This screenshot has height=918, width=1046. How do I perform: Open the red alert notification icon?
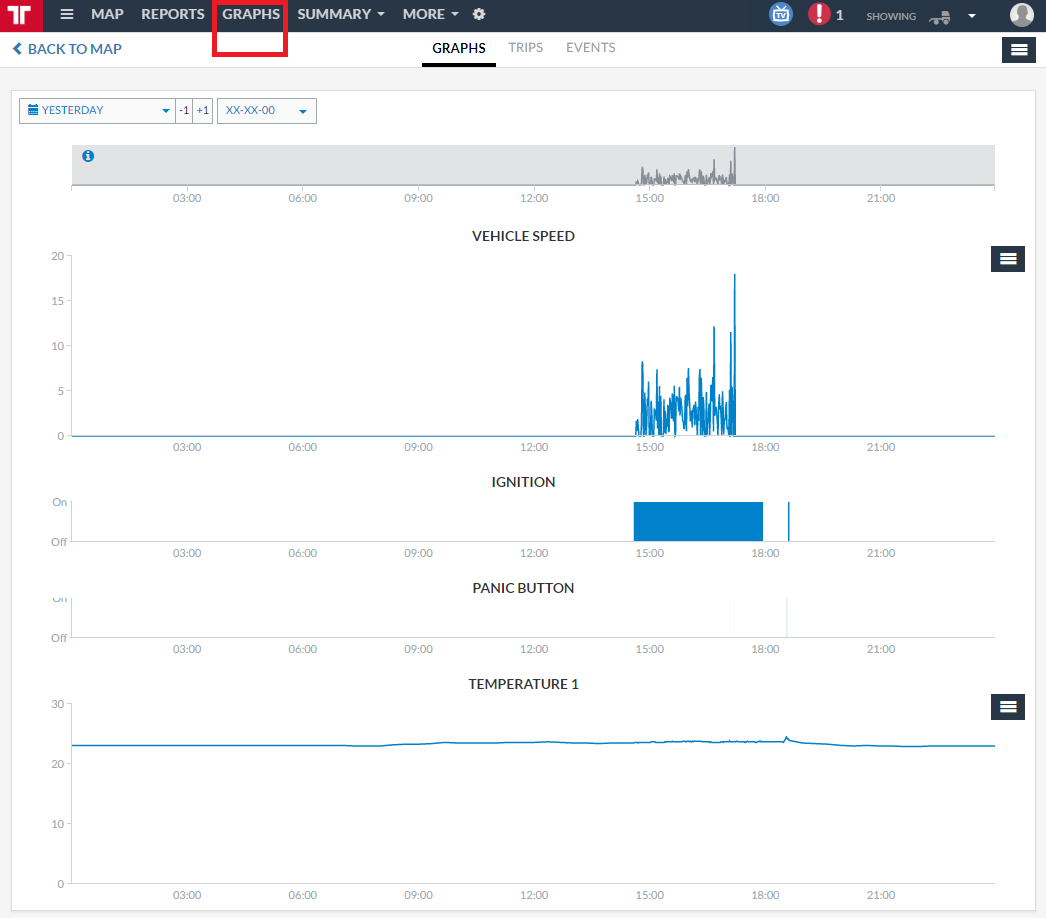pos(819,14)
